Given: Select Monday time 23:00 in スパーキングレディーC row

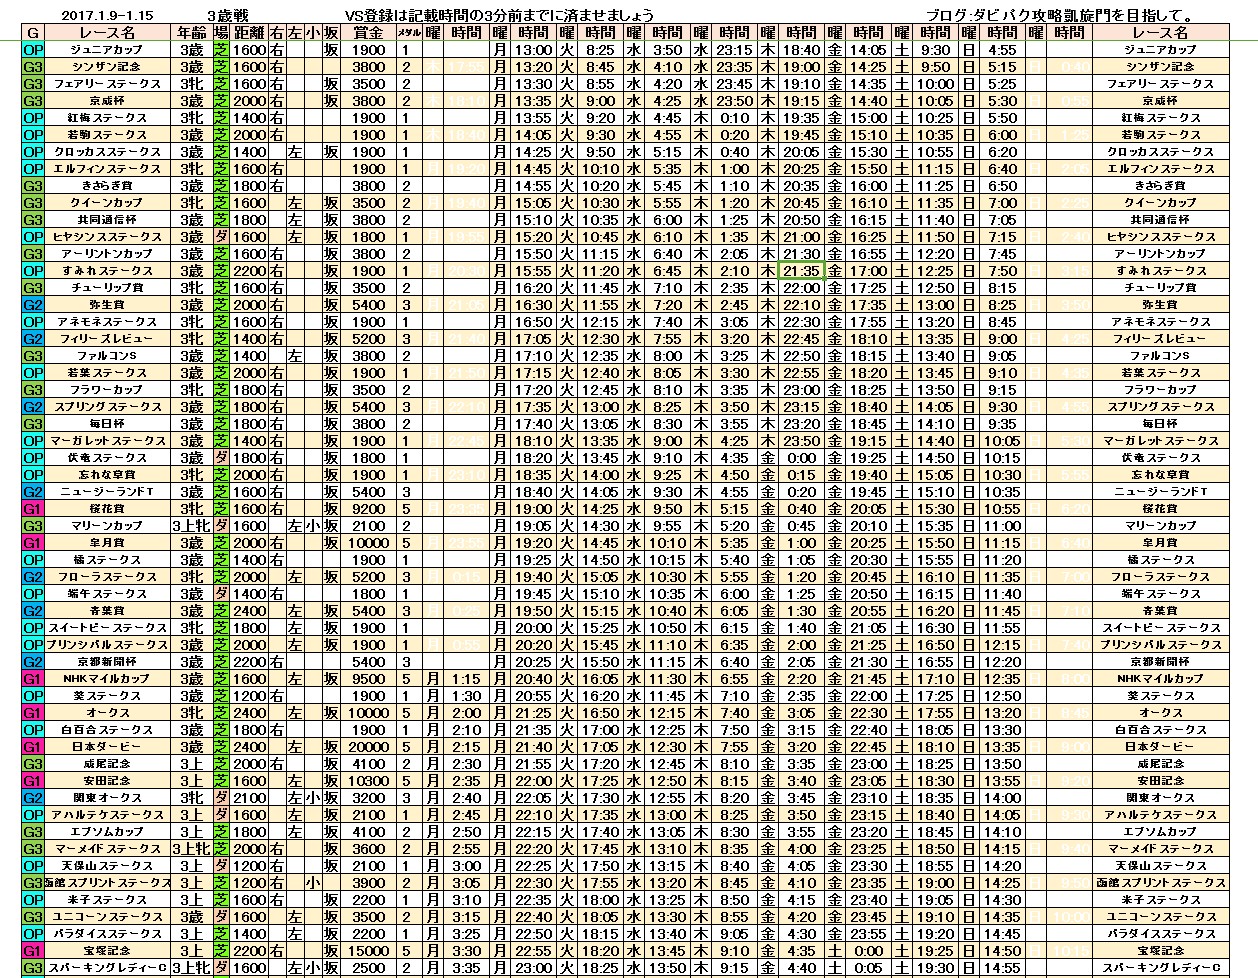Looking at the screenshot, I should tap(533, 968).
